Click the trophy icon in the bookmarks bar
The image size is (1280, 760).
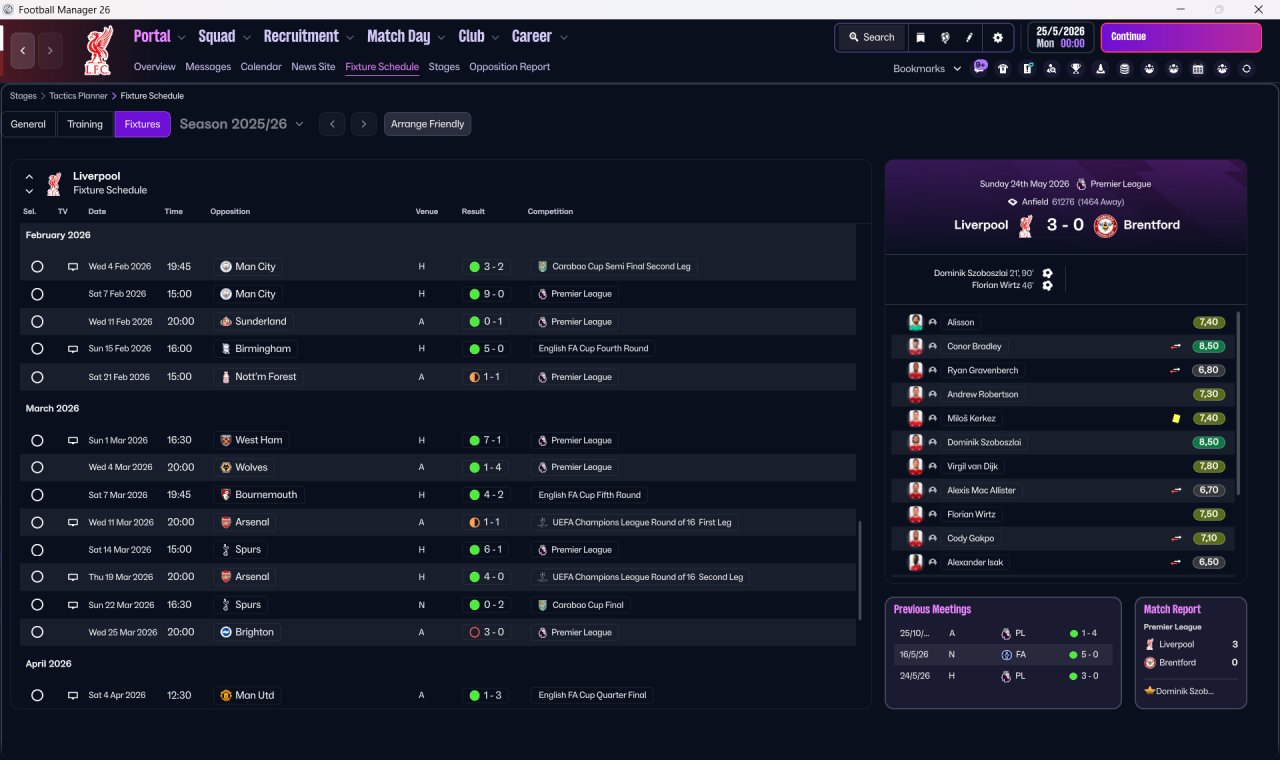click(x=1076, y=69)
